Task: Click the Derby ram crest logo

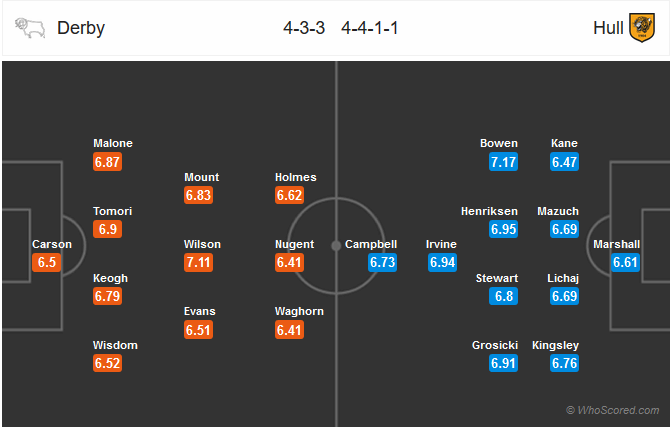Action: coord(30,28)
